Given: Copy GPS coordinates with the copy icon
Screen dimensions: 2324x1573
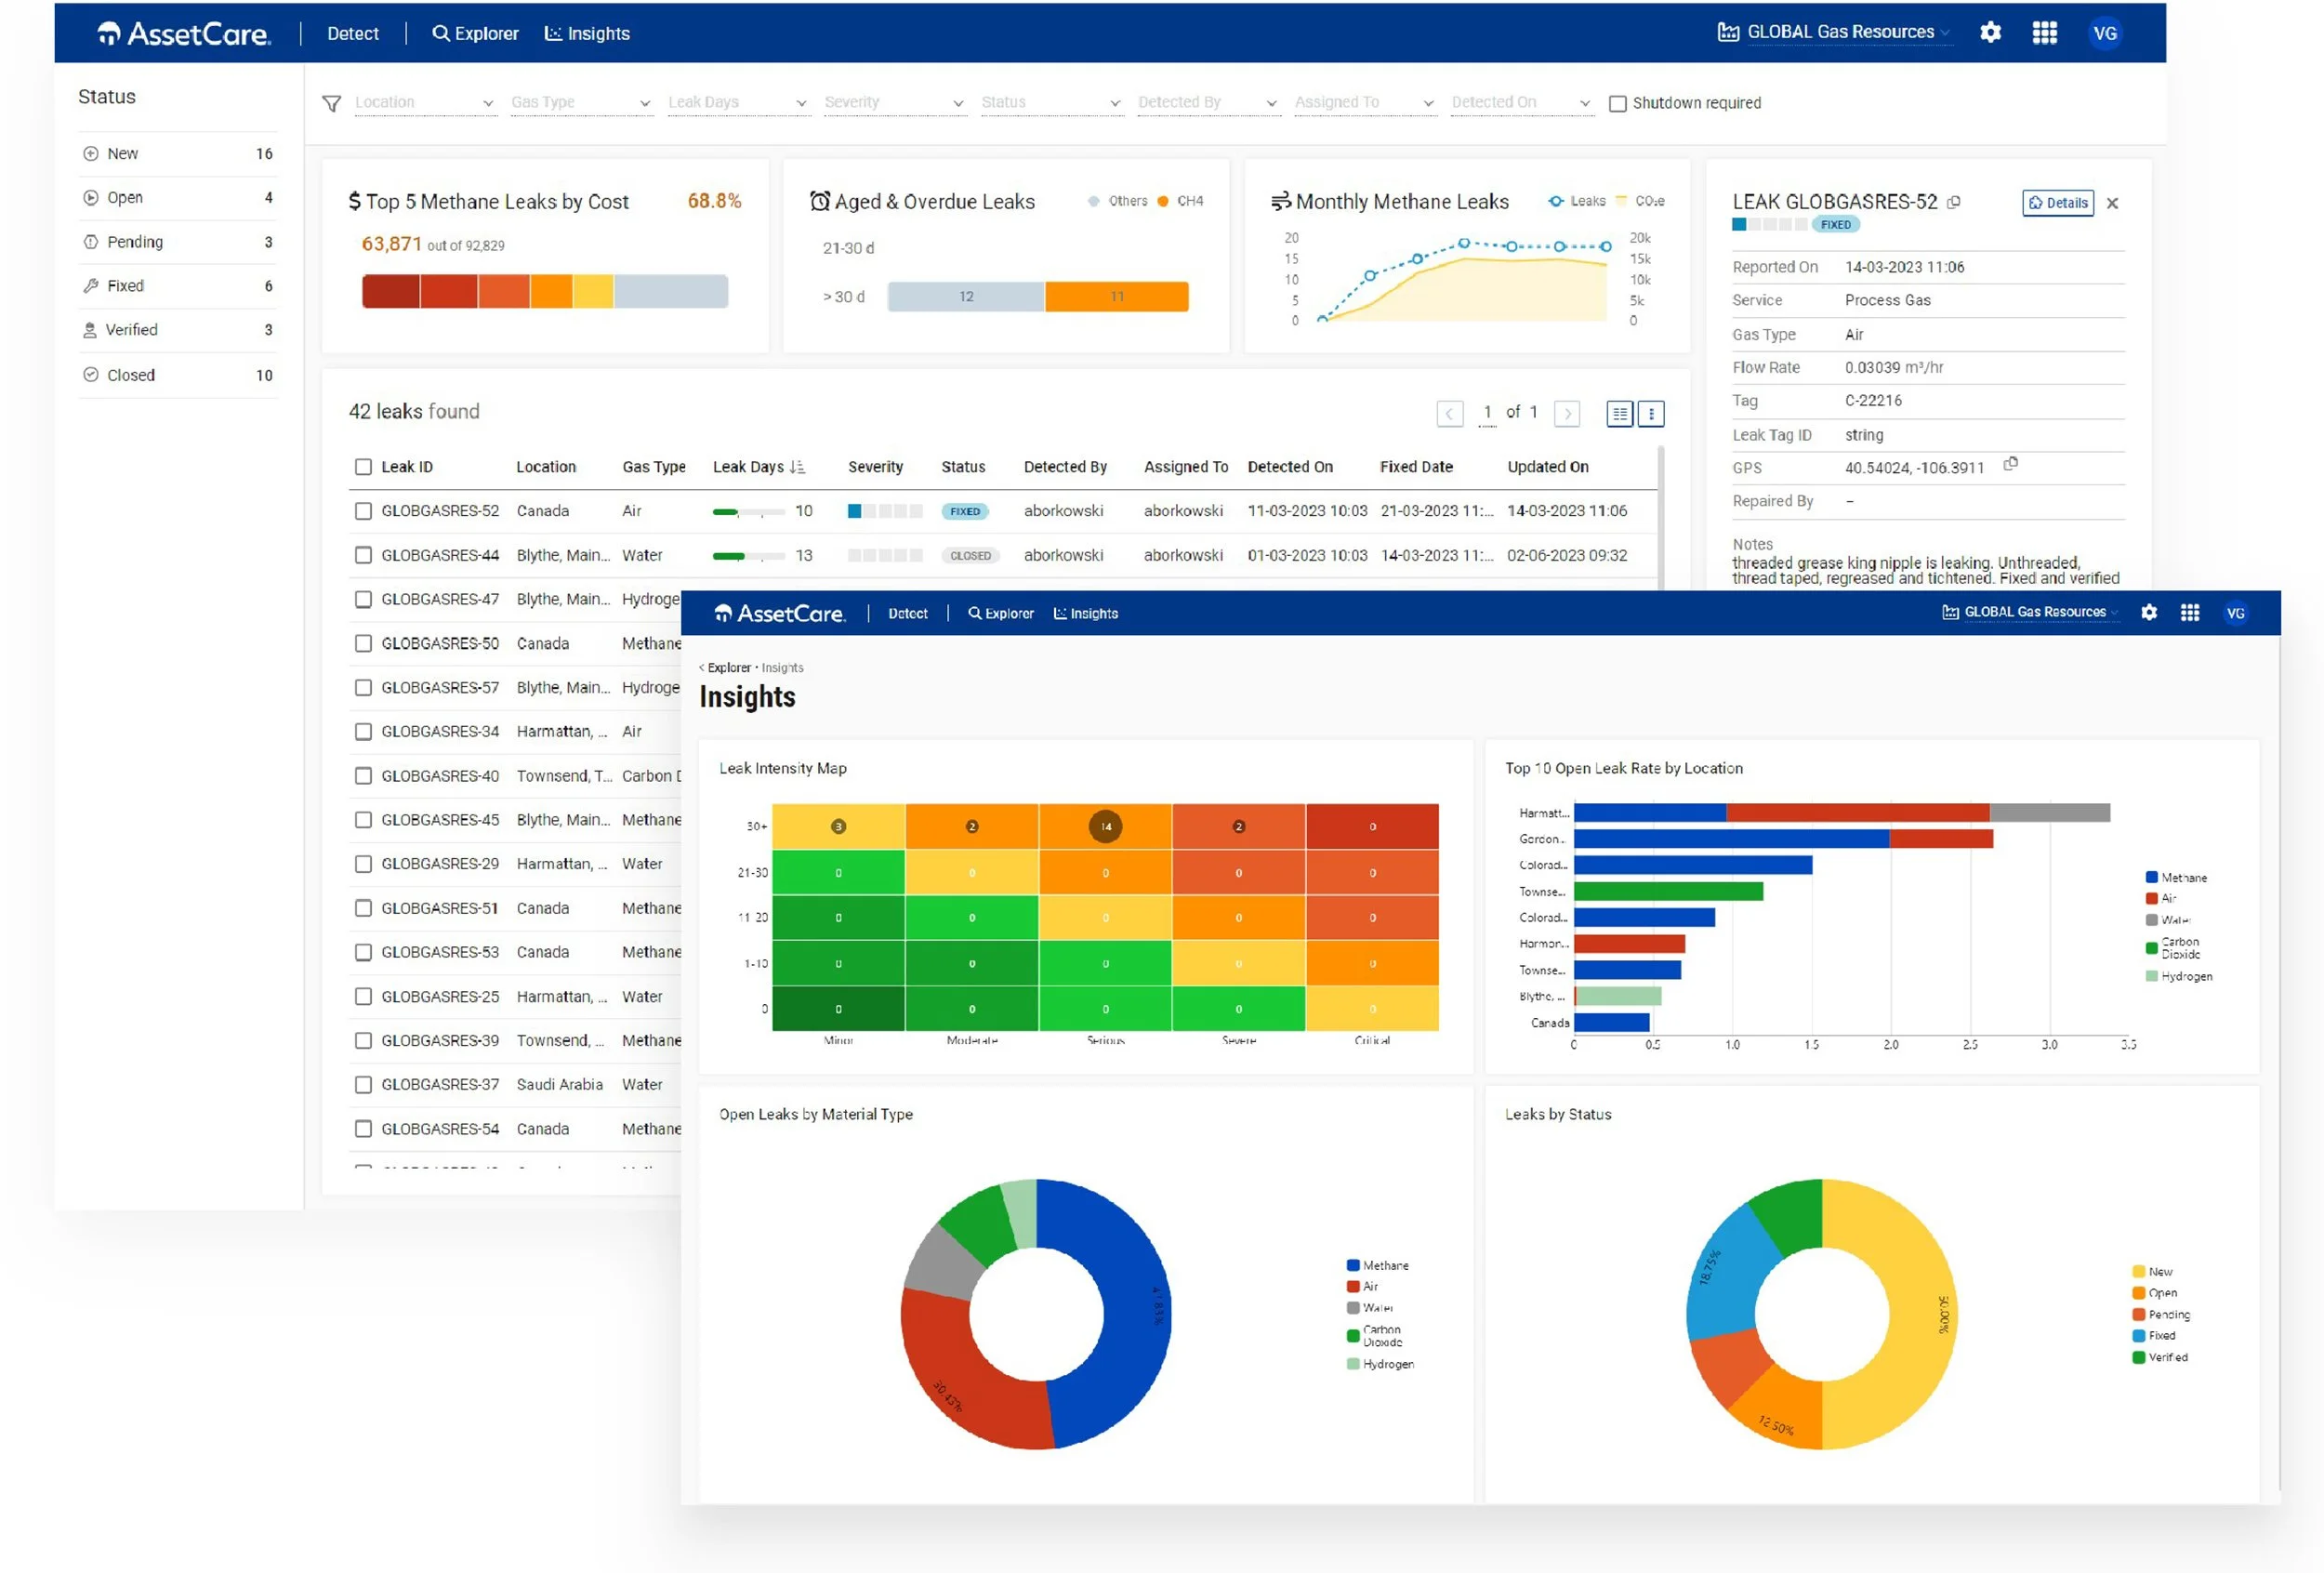Looking at the screenshot, I should point(2011,464).
